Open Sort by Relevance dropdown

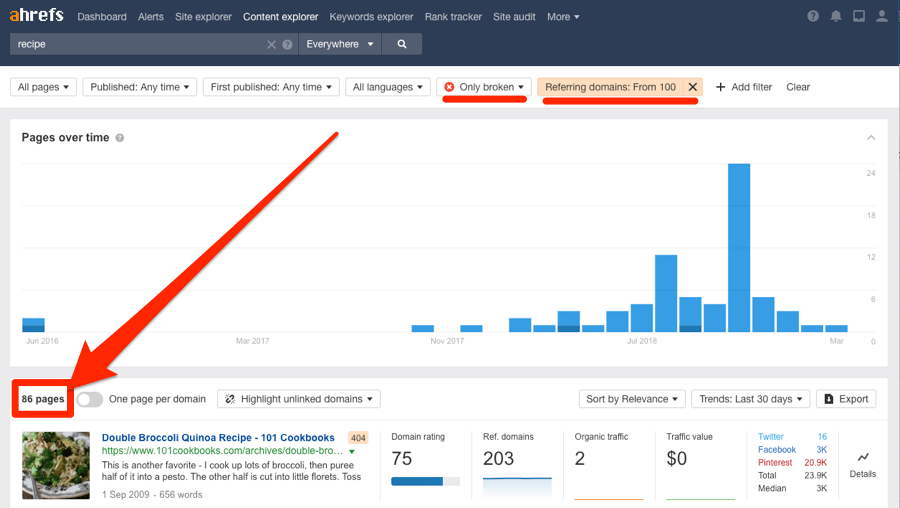(x=633, y=399)
